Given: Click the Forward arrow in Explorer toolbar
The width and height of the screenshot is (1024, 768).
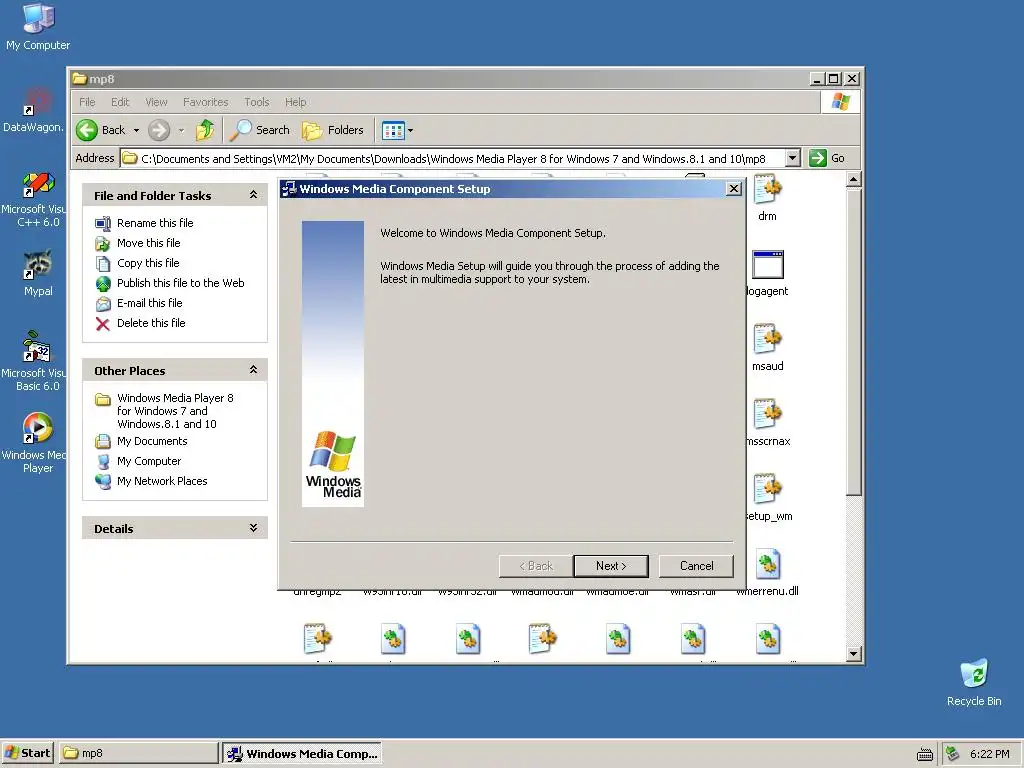Looking at the screenshot, I should click(159, 130).
